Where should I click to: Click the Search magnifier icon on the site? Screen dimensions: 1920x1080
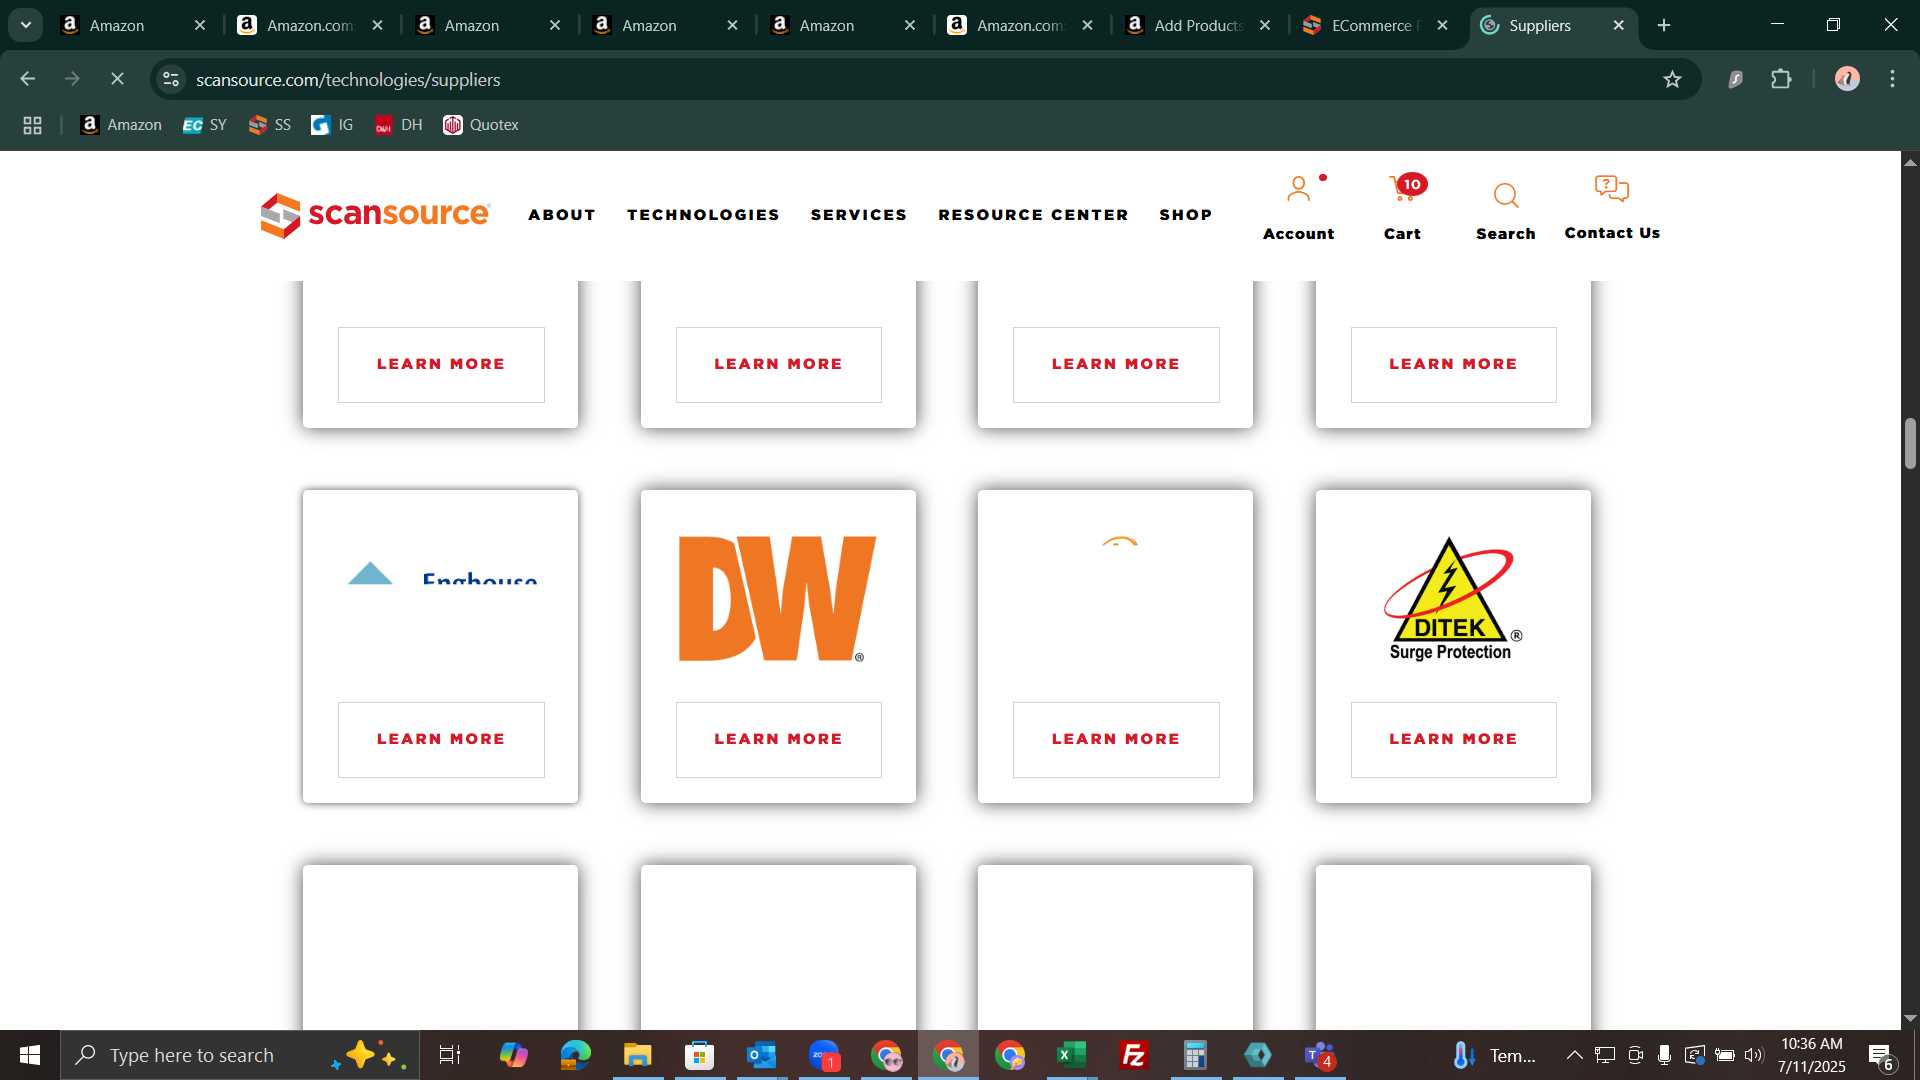[x=1506, y=195]
